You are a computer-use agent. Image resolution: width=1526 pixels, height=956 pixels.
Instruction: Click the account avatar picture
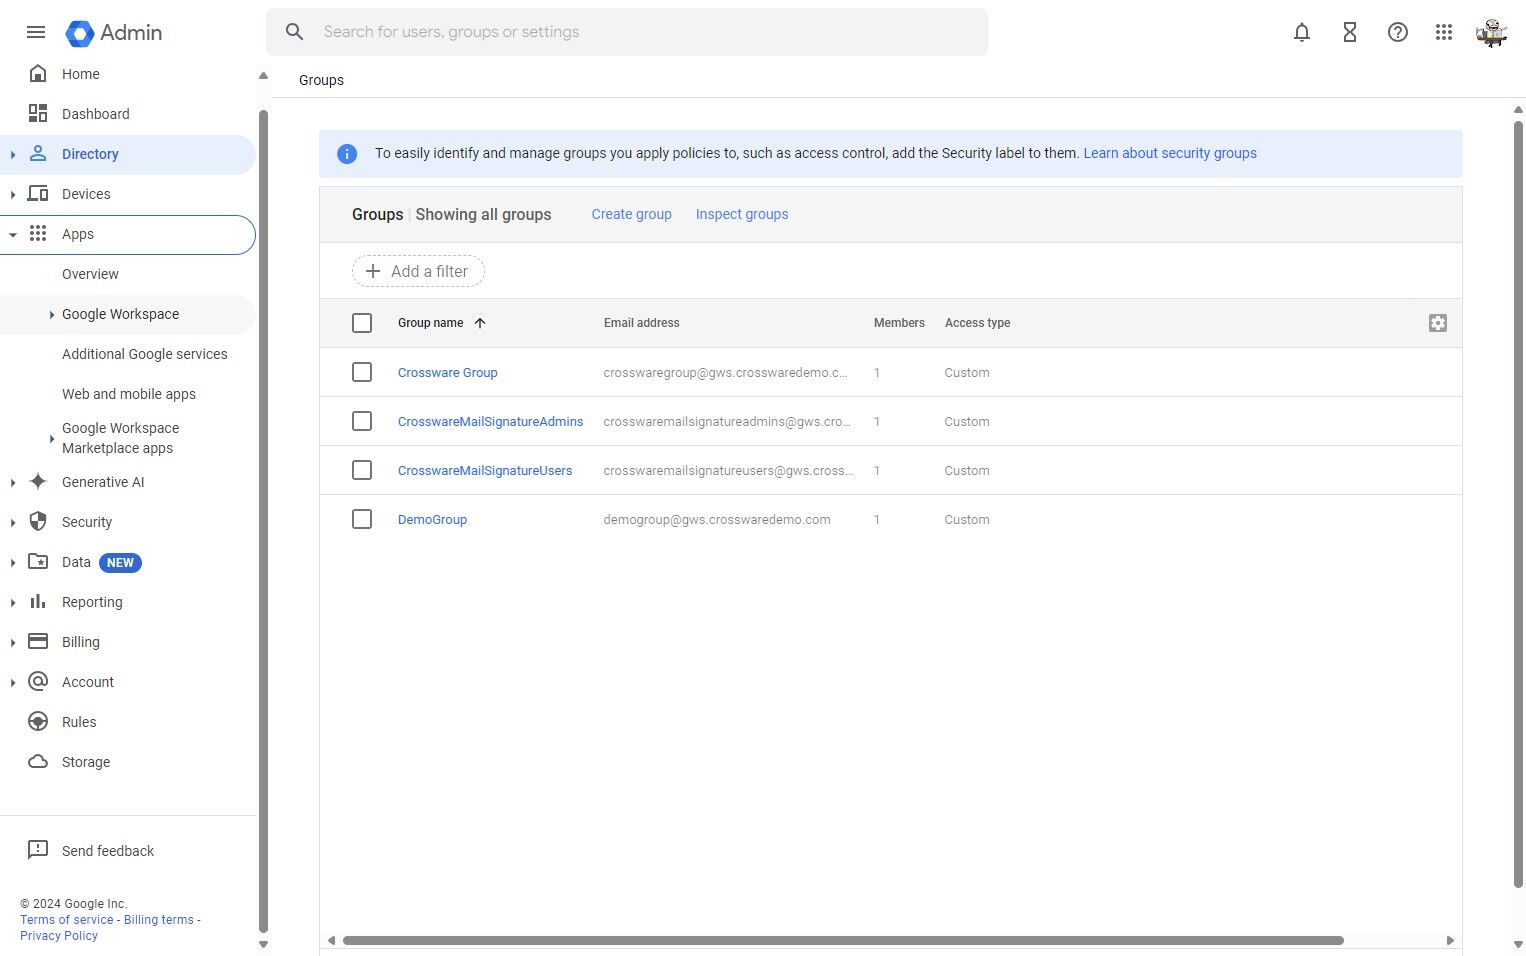click(x=1490, y=32)
